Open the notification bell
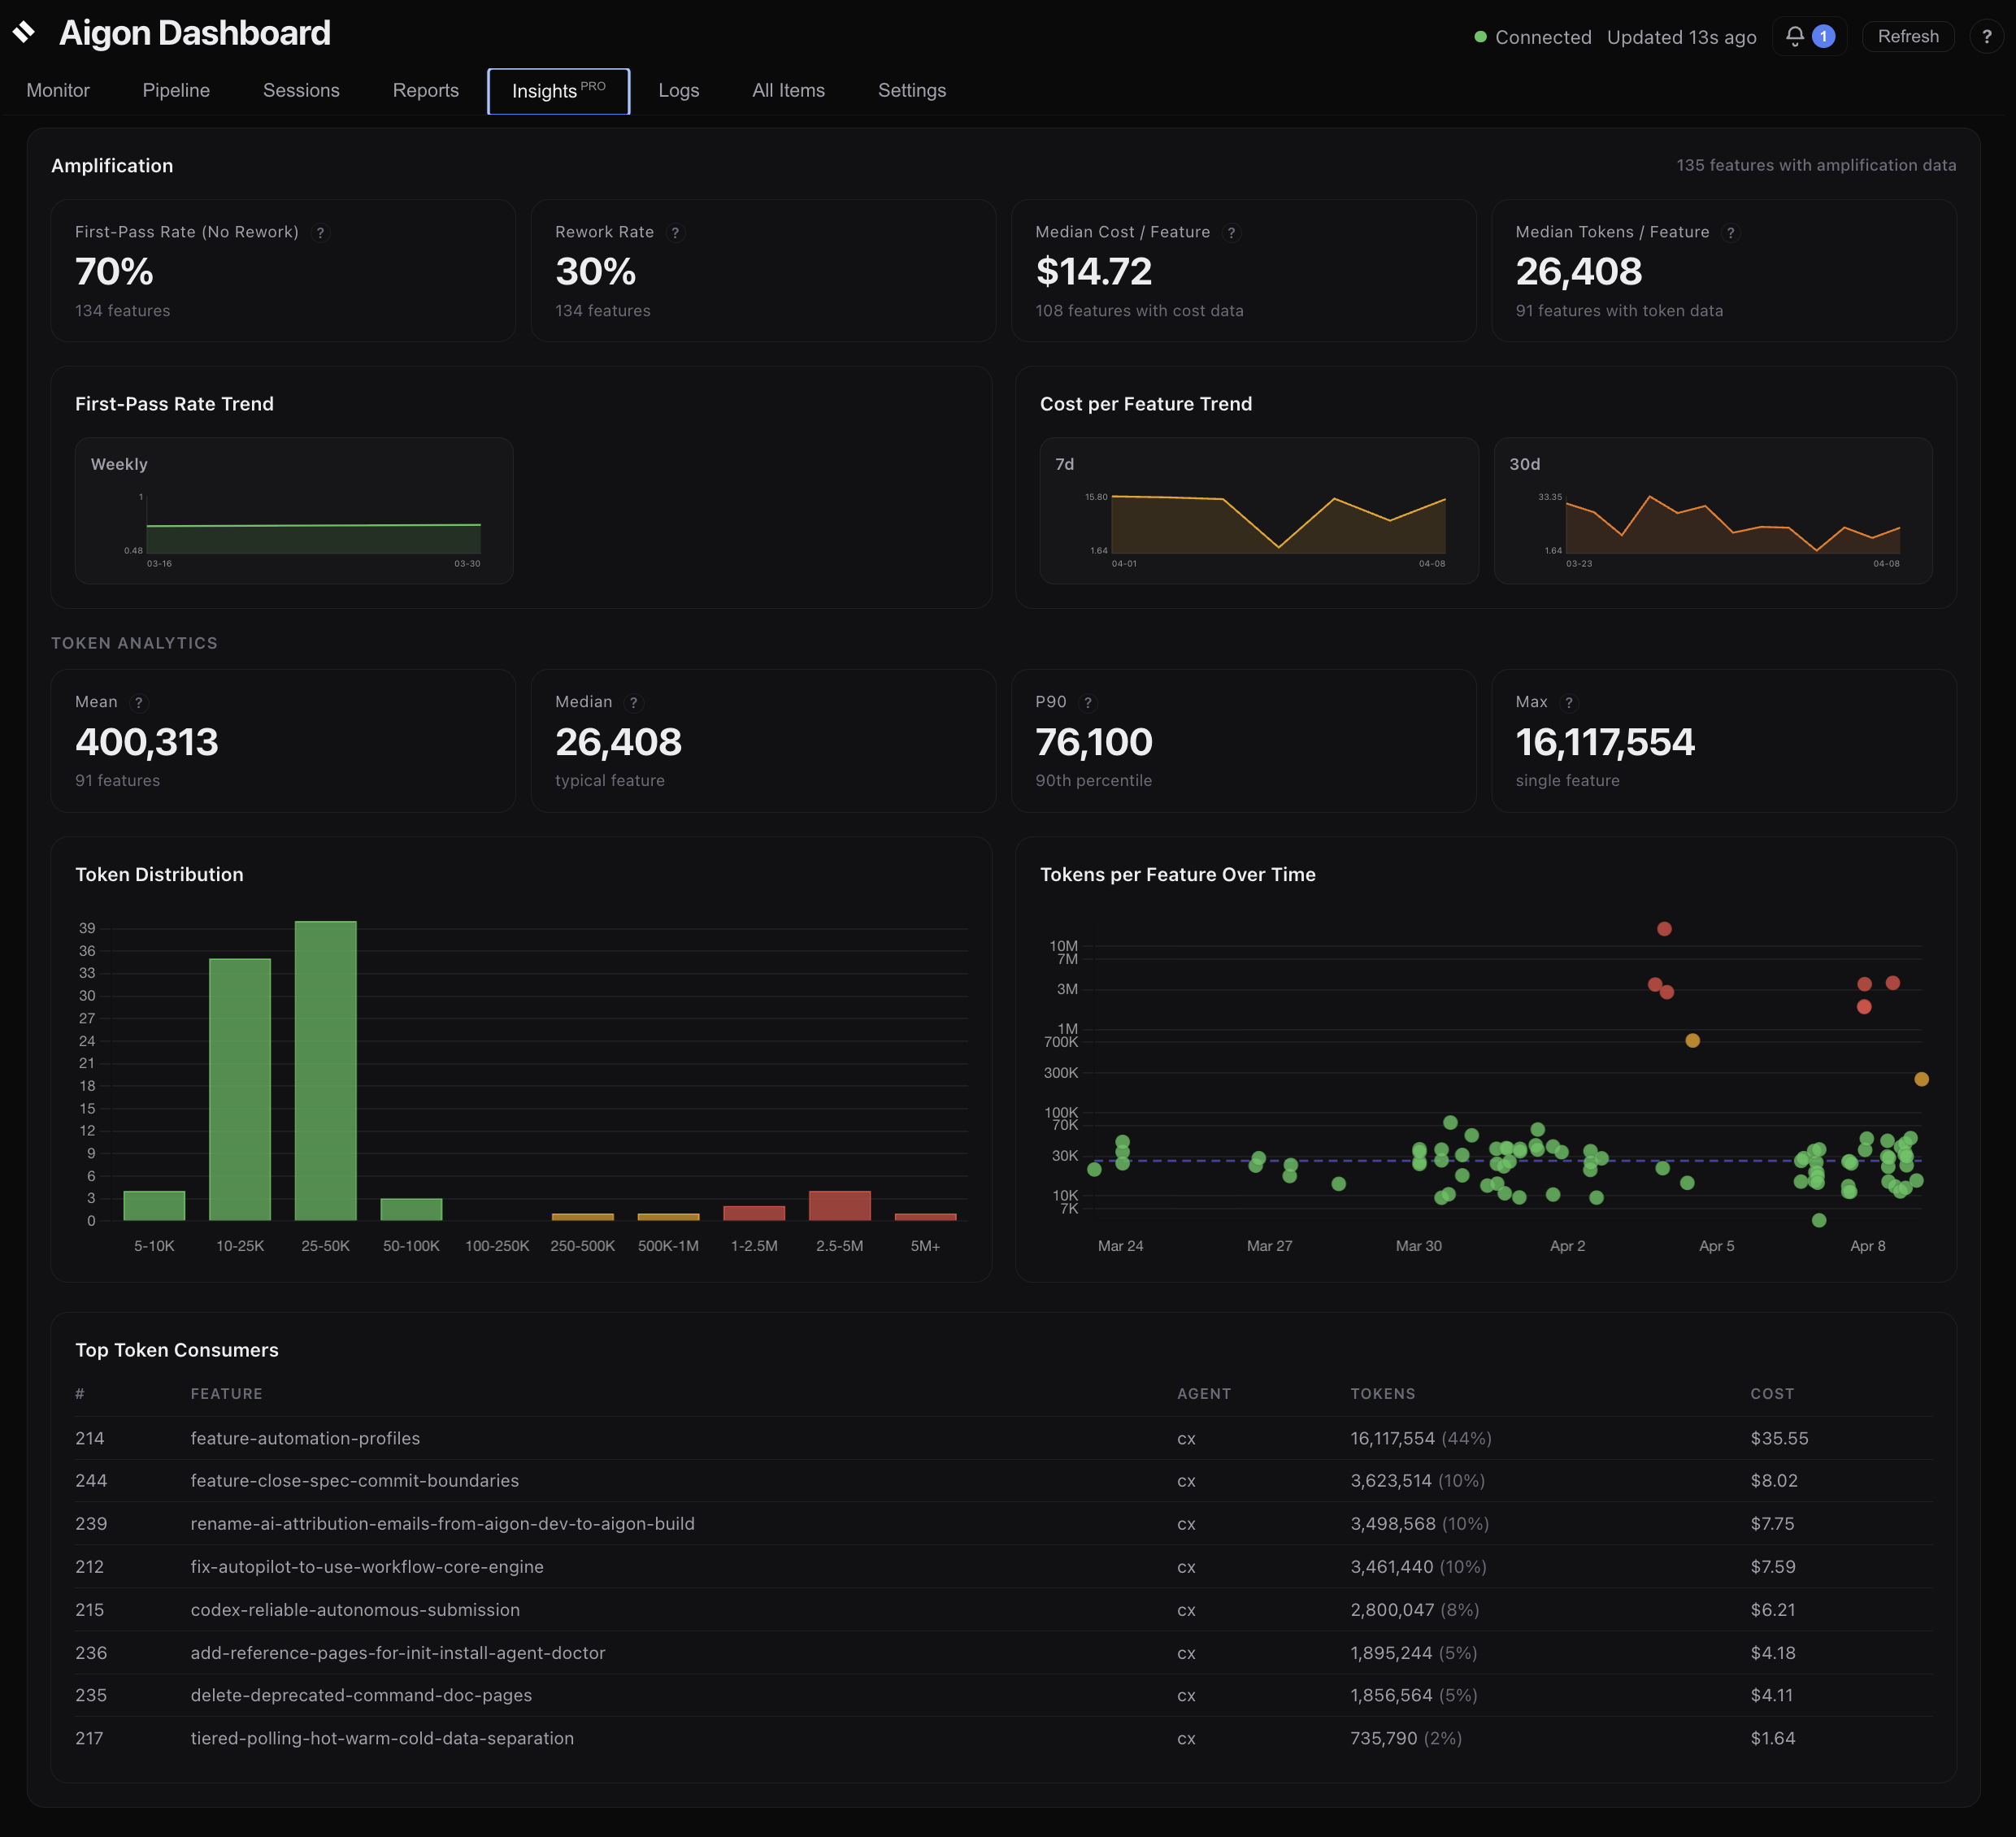The height and width of the screenshot is (1837, 2016). tap(1795, 36)
